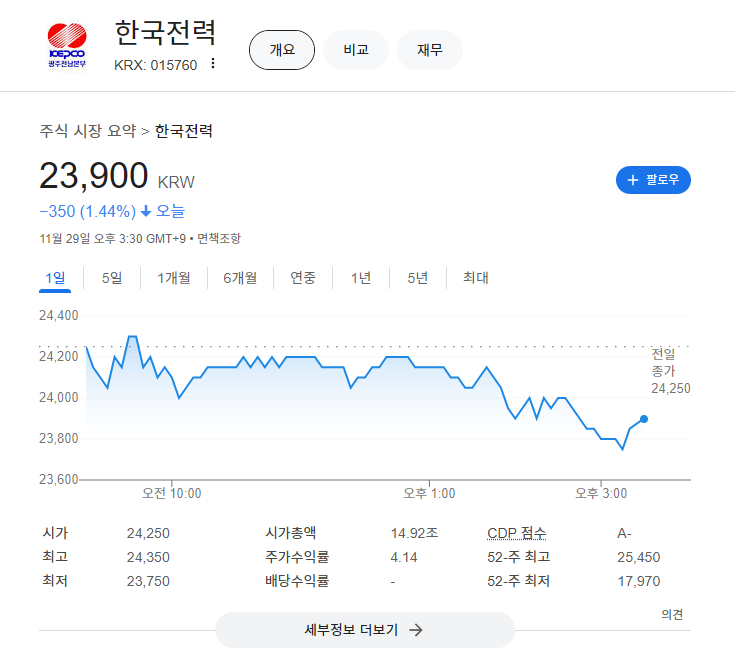Click the 주가수익률 value 4.14
Screen dimensions: 735x651
click(404, 557)
